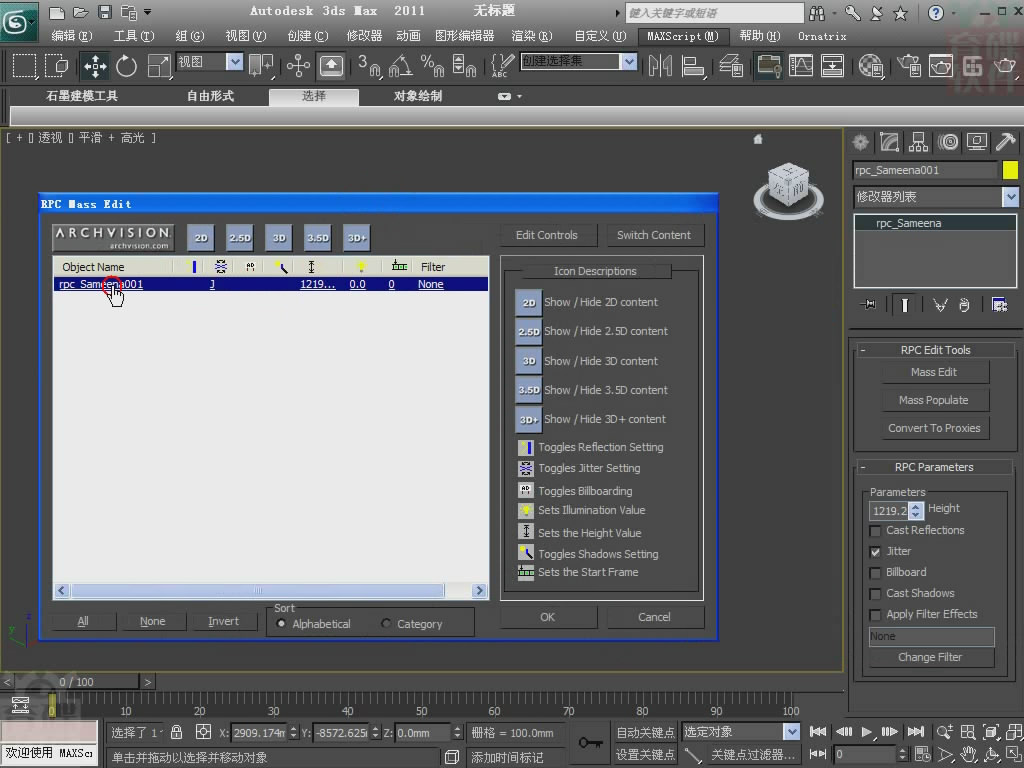Activate rectangular selection region tool
This screenshot has width=1024, height=768.
coord(24,66)
